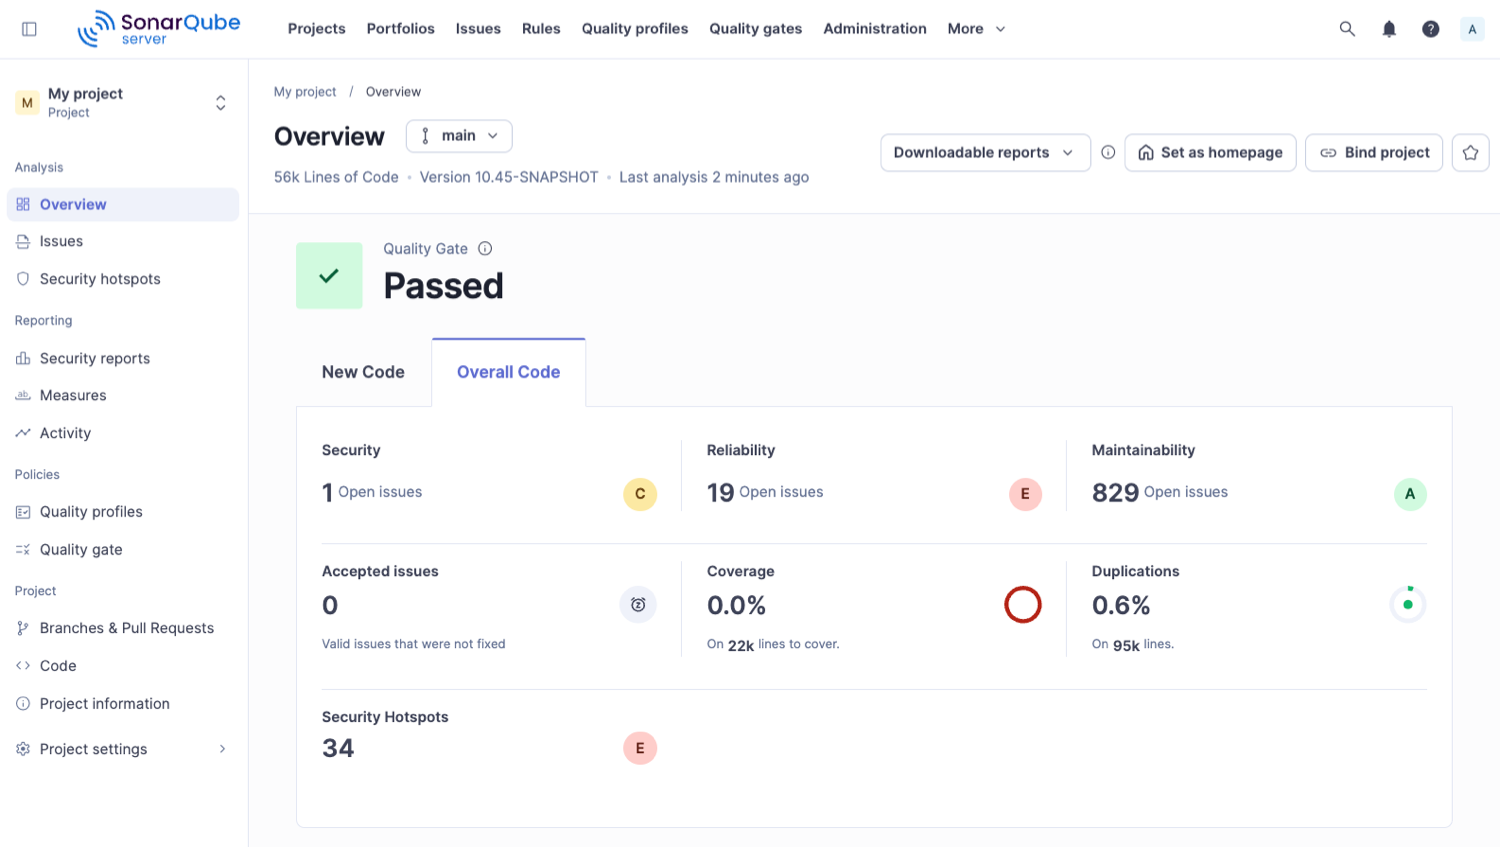Collapse the sidebar with the panel icon
Viewport: 1500px width, 847px height.
tap(29, 28)
